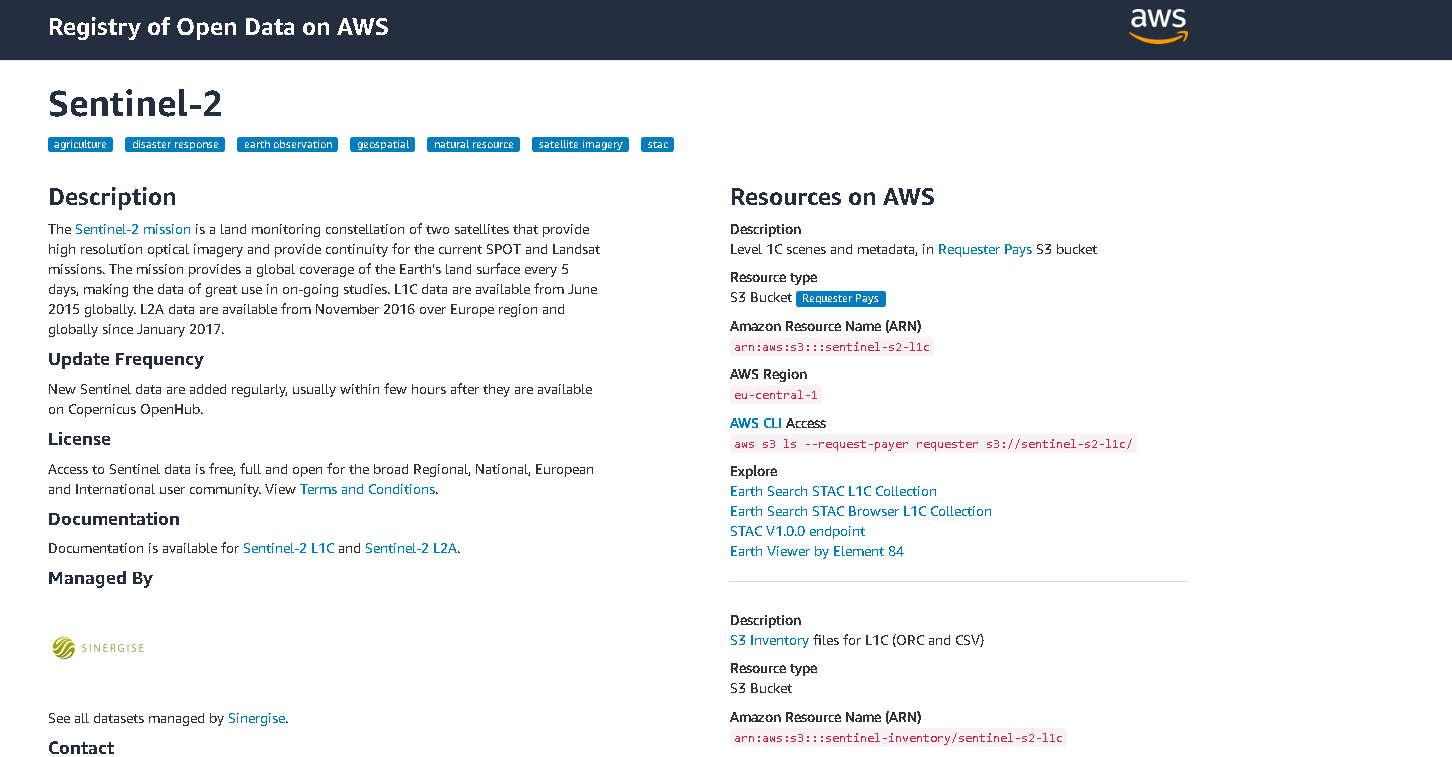Open Earth Search STAC L1C Collection
Screen dimensions: 1452x757
[833, 491]
